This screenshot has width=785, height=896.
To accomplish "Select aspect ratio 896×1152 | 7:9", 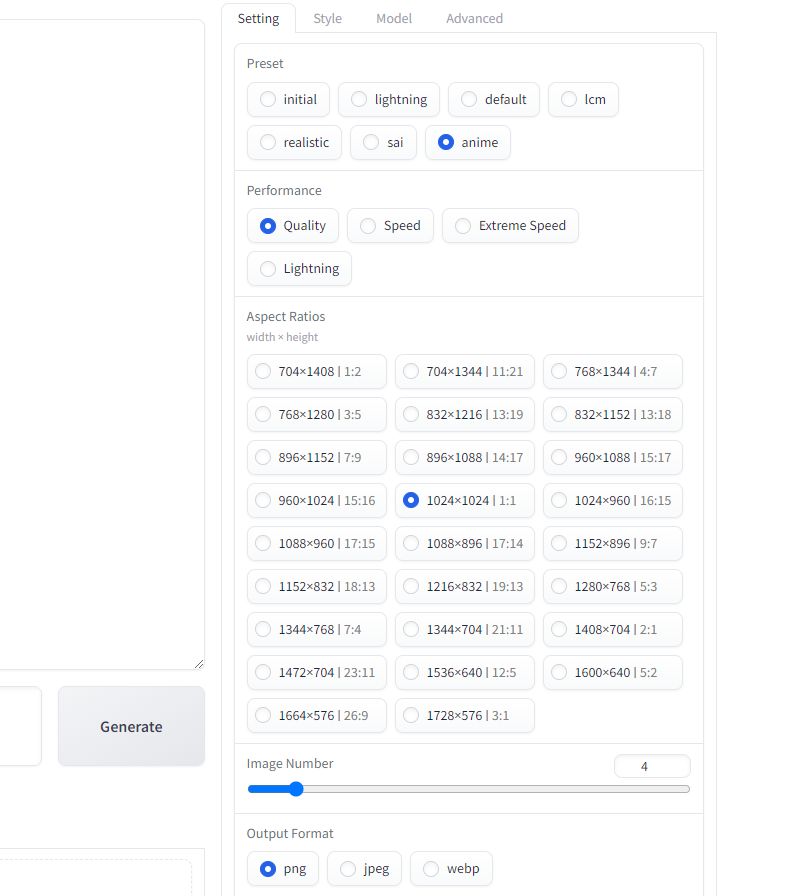I will tap(317, 457).
